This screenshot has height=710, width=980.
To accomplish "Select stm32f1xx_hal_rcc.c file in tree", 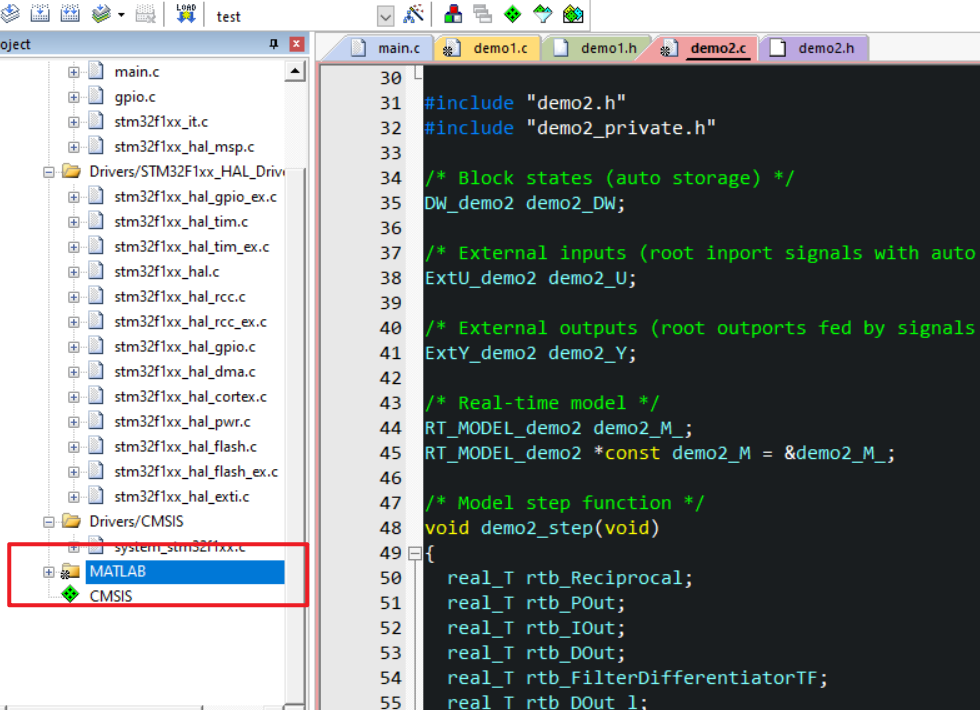I will [x=180, y=297].
